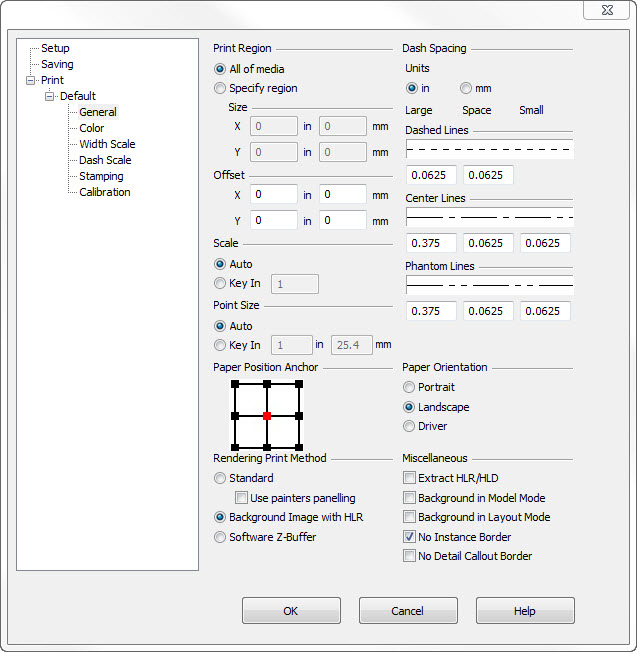Select the bottom-left paper anchor square
The width and height of the screenshot is (637, 652).
pos(235,447)
